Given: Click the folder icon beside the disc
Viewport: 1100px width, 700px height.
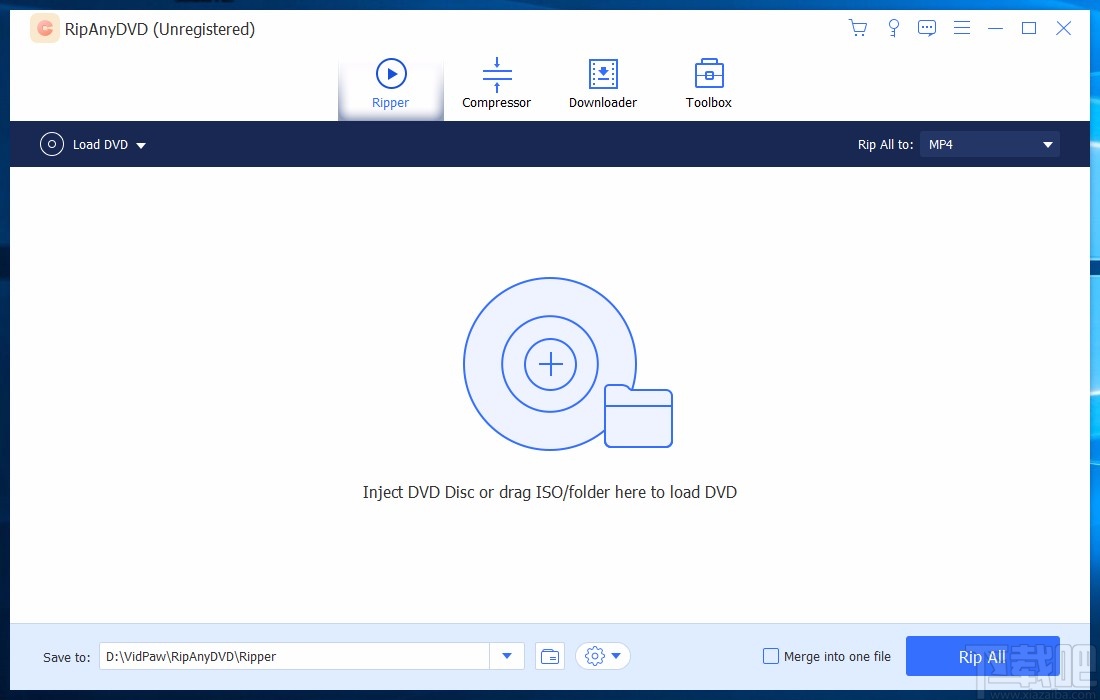Looking at the screenshot, I should (x=638, y=416).
